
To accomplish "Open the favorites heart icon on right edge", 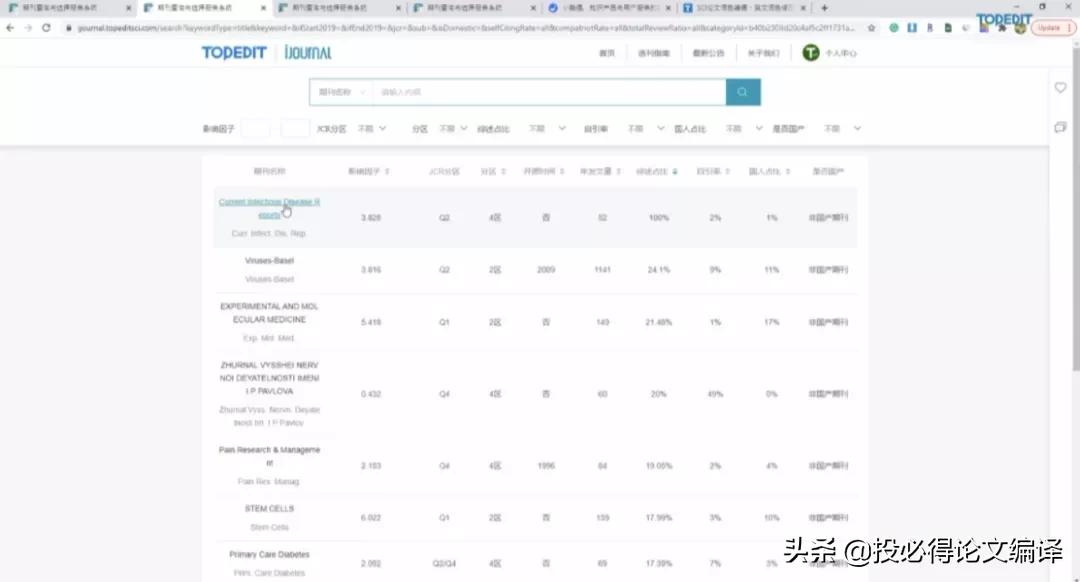I will tap(1060, 88).
